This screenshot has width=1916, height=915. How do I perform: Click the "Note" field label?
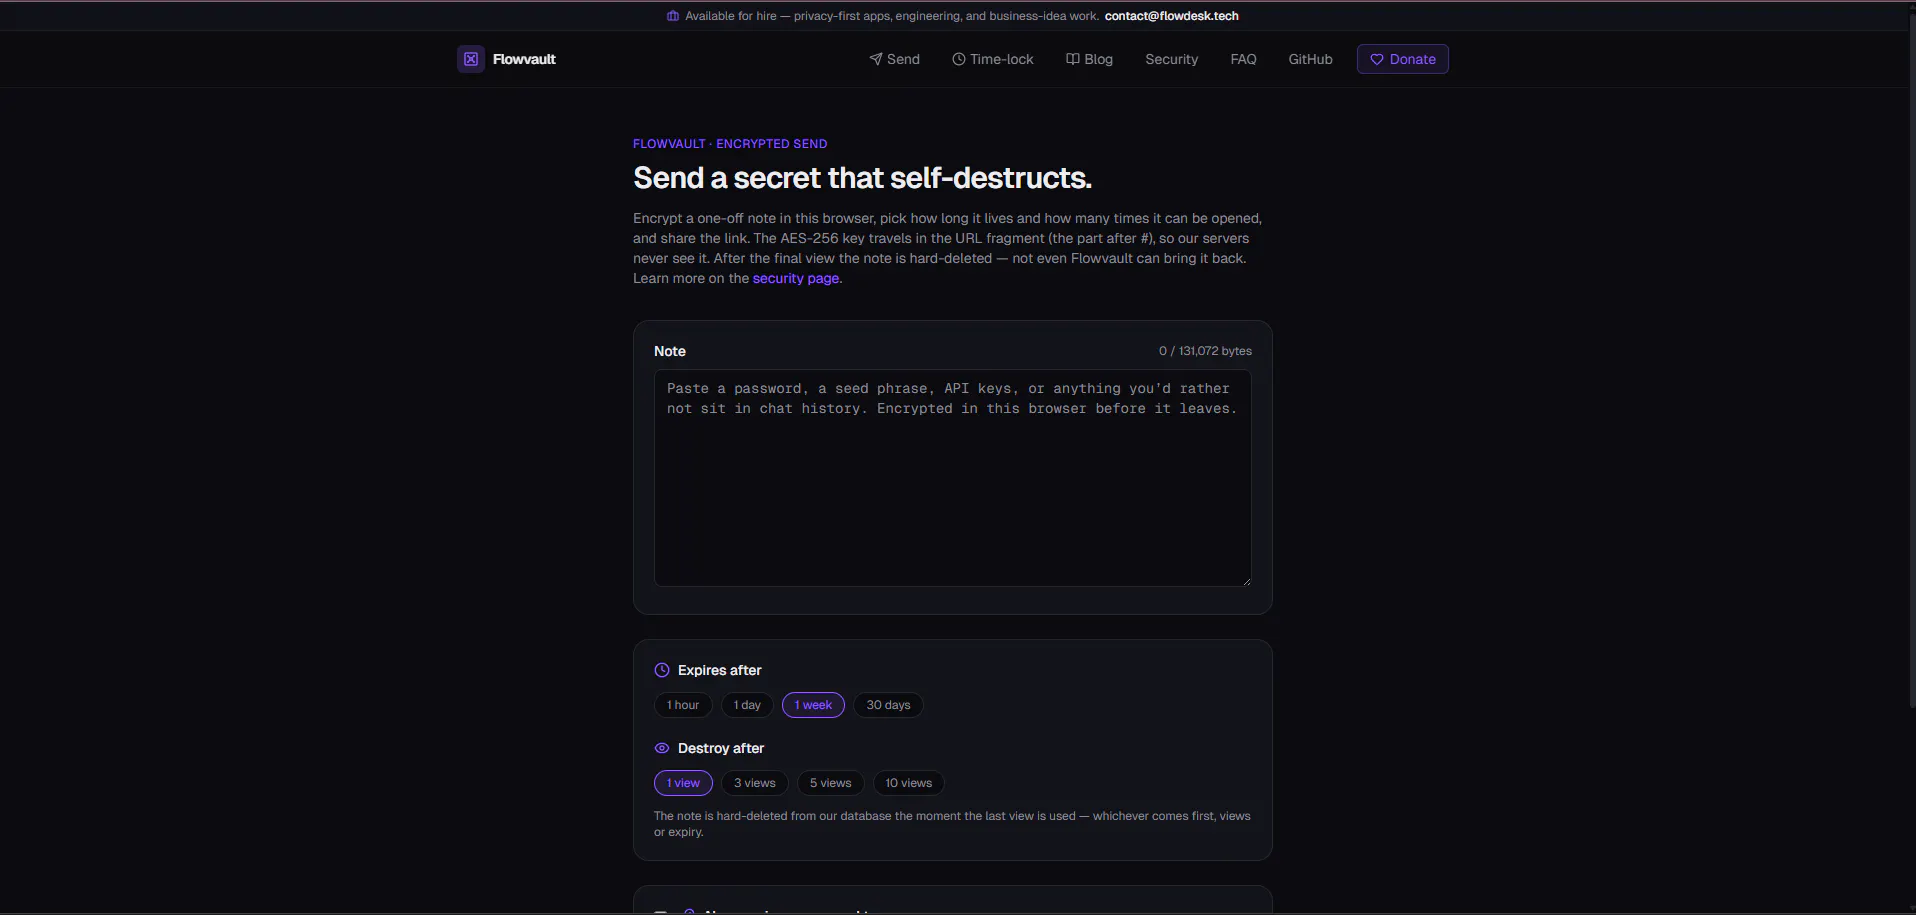tap(670, 351)
